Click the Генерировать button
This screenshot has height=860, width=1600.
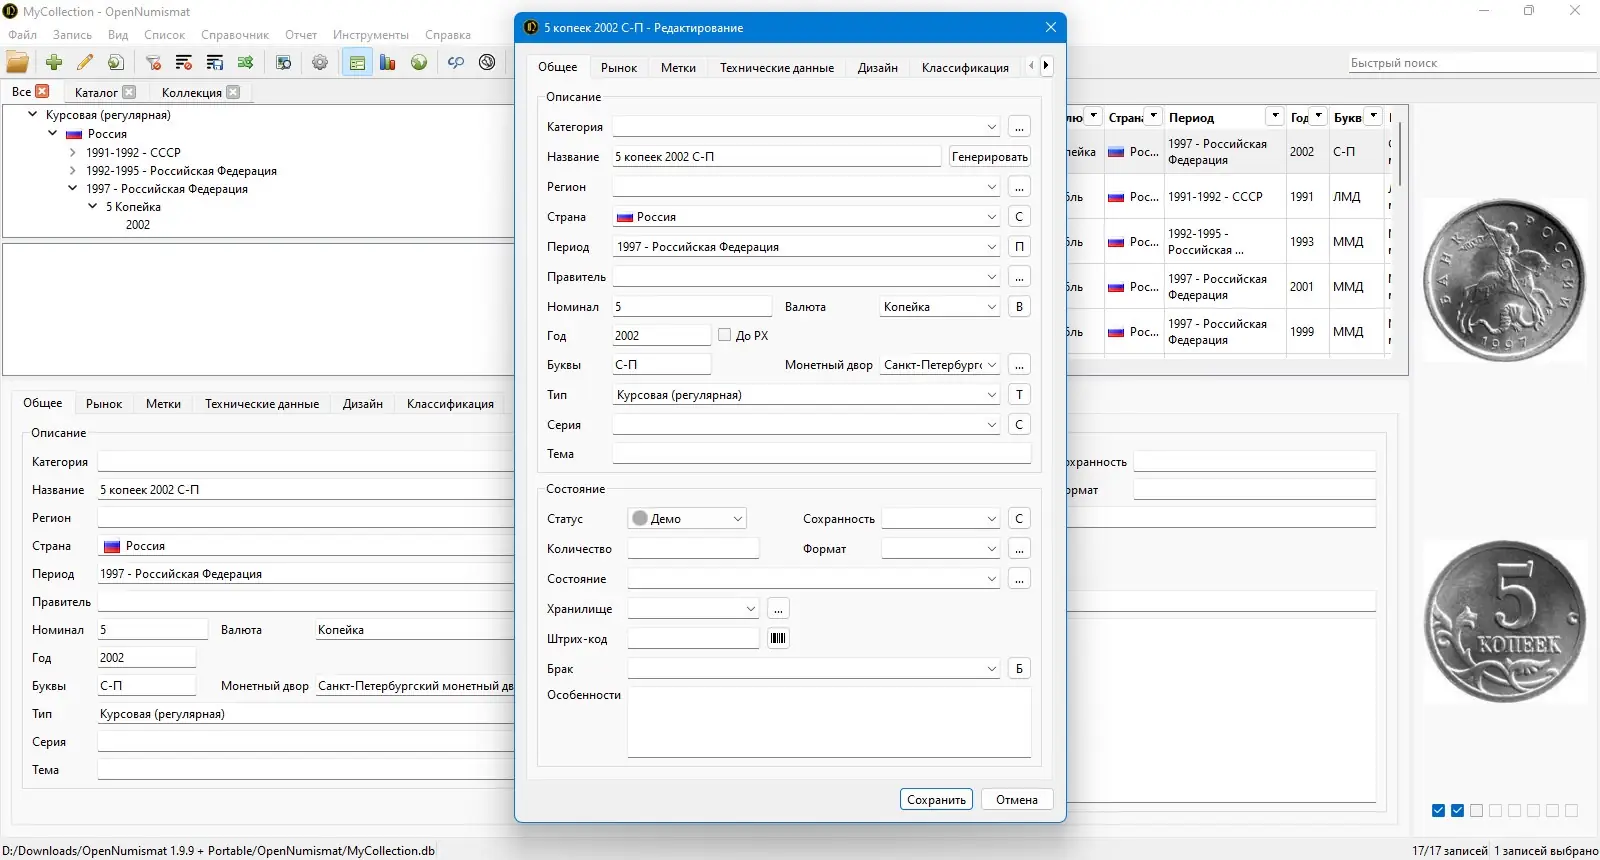pos(990,157)
